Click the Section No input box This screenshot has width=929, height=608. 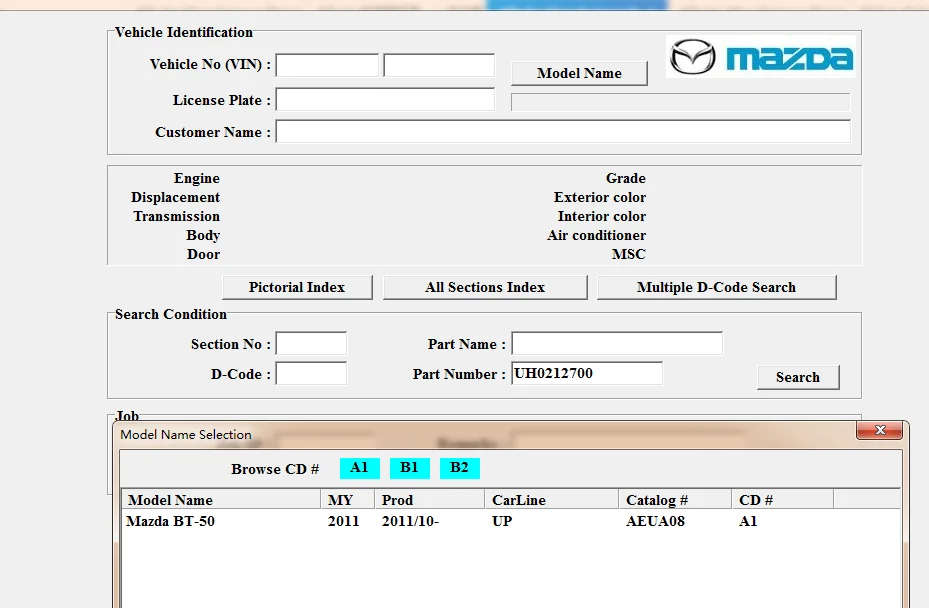pos(311,344)
